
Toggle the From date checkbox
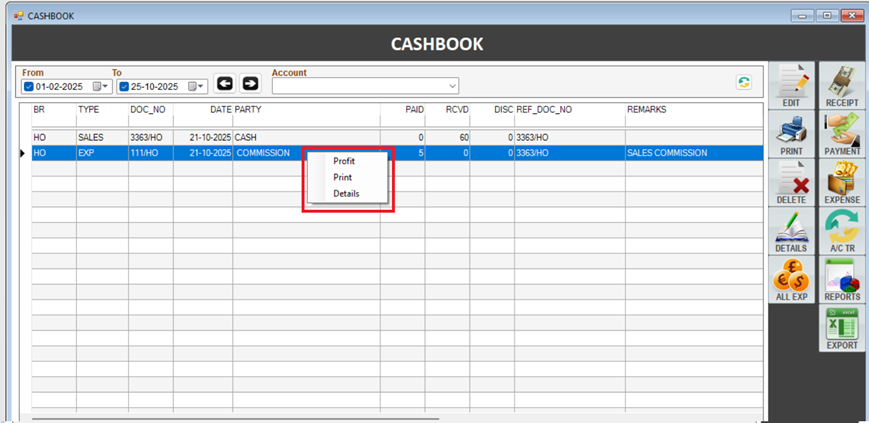pos(29,86)
